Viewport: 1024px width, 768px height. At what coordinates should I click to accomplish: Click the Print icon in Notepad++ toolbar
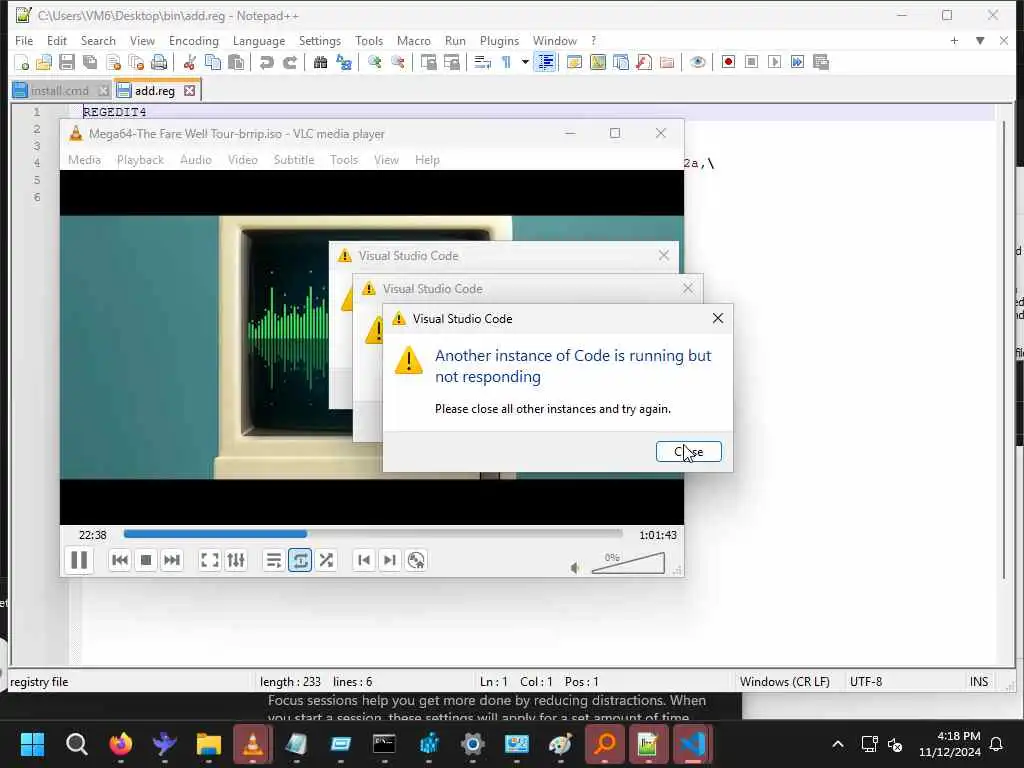click(x=159, y=63)
